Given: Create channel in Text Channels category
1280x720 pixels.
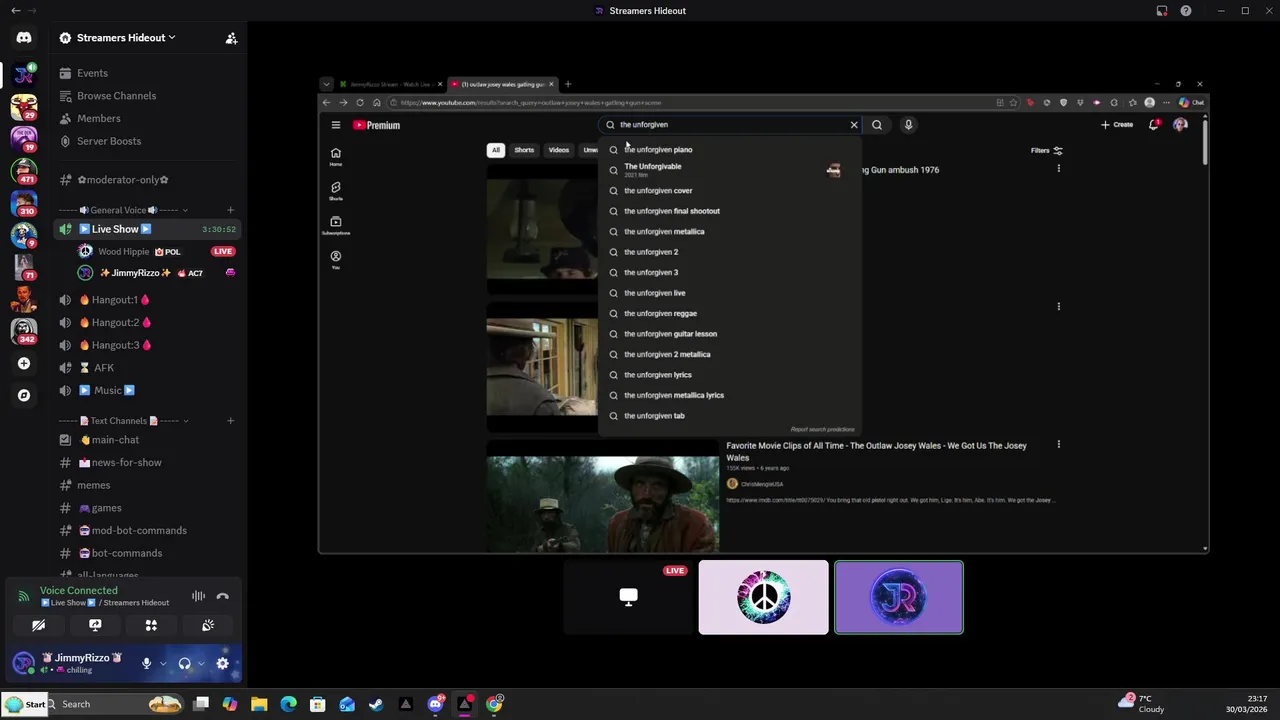Looking at the screenshot, I should pyautogui.click(x=230, y=421).
